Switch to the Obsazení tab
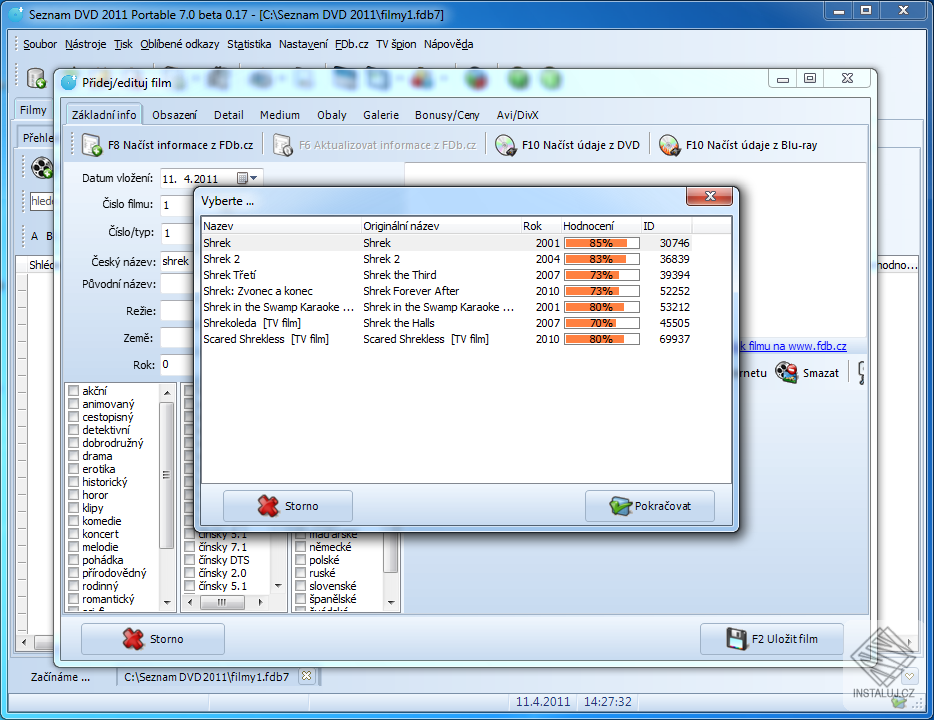The width and height of the screenshot is (934, 720). click(x=174, y=115)
